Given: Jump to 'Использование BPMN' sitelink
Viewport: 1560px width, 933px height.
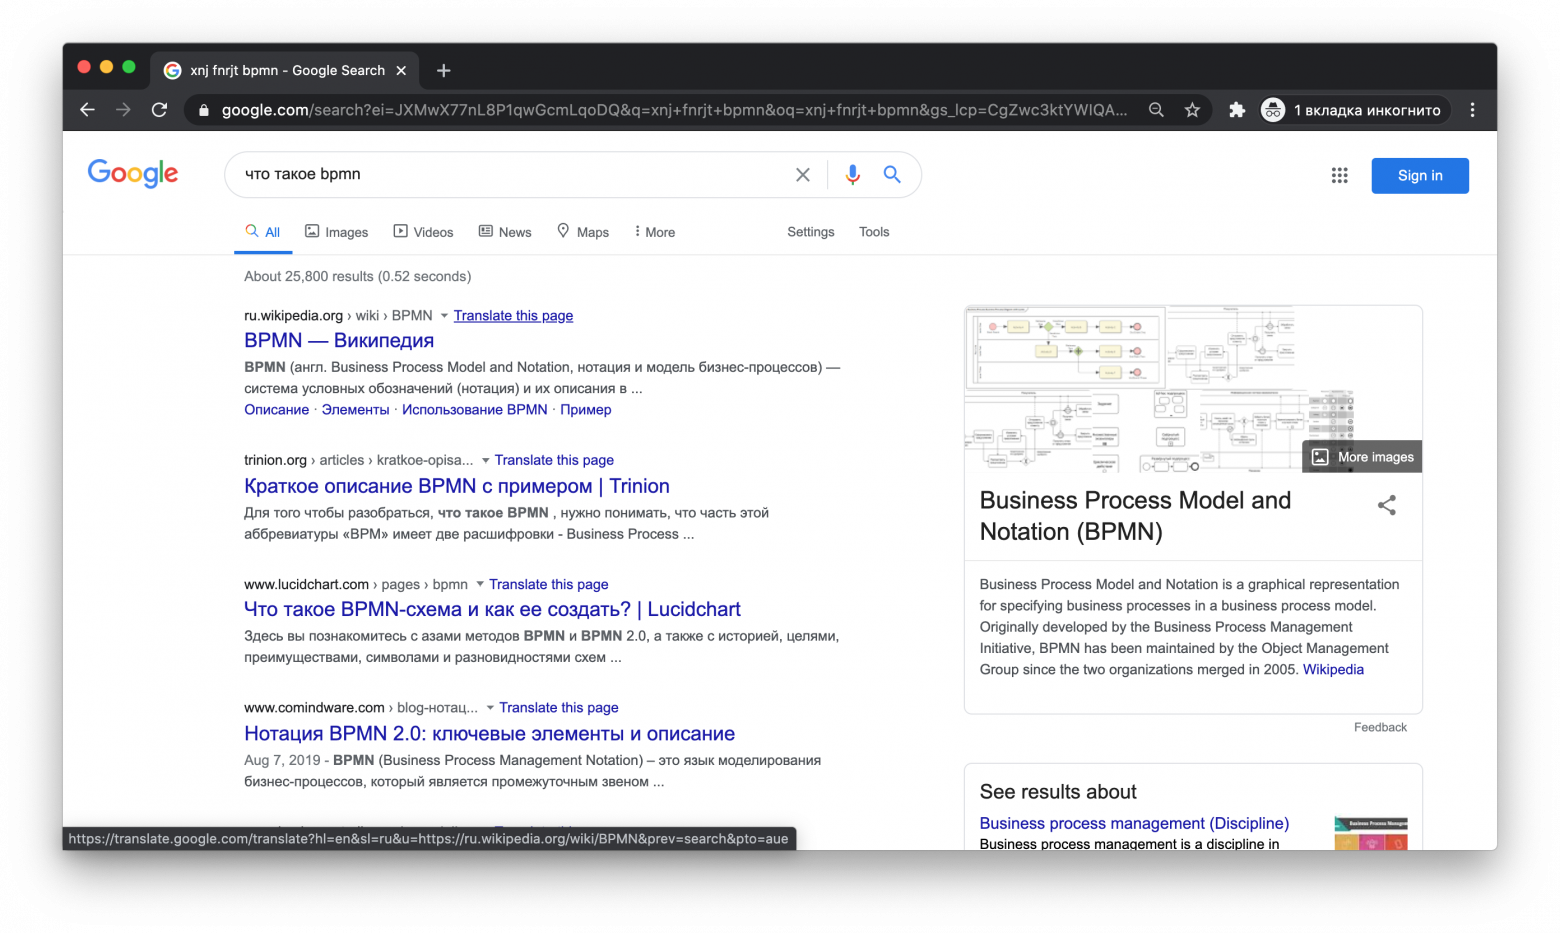Looking at the screenshot, I should 474,410.
